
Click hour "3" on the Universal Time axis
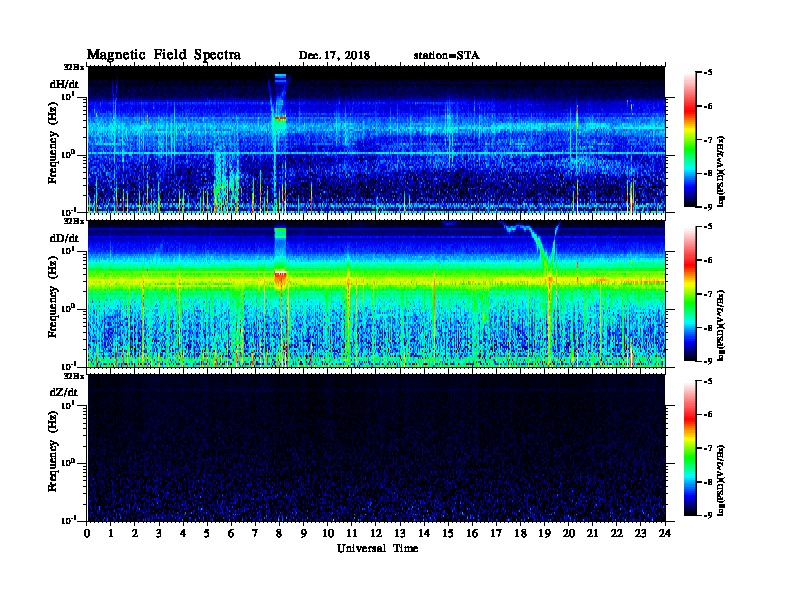159,533
